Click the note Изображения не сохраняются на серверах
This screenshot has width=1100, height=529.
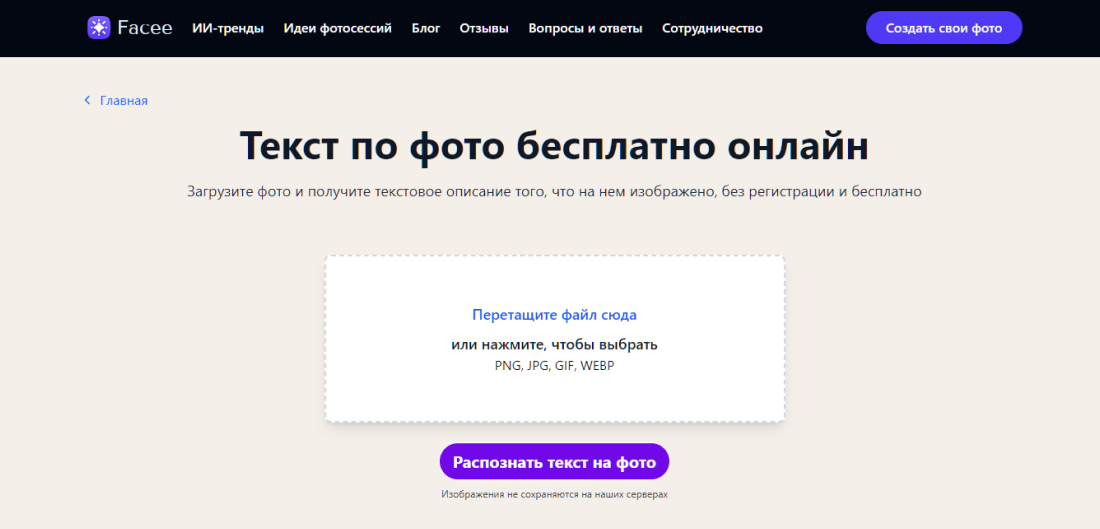pyautogui.click(x=554, y=494)
